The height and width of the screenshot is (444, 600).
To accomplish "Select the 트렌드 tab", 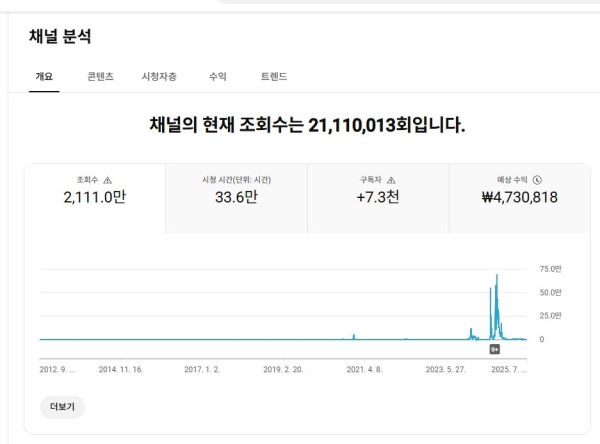I will click(273, 76).
